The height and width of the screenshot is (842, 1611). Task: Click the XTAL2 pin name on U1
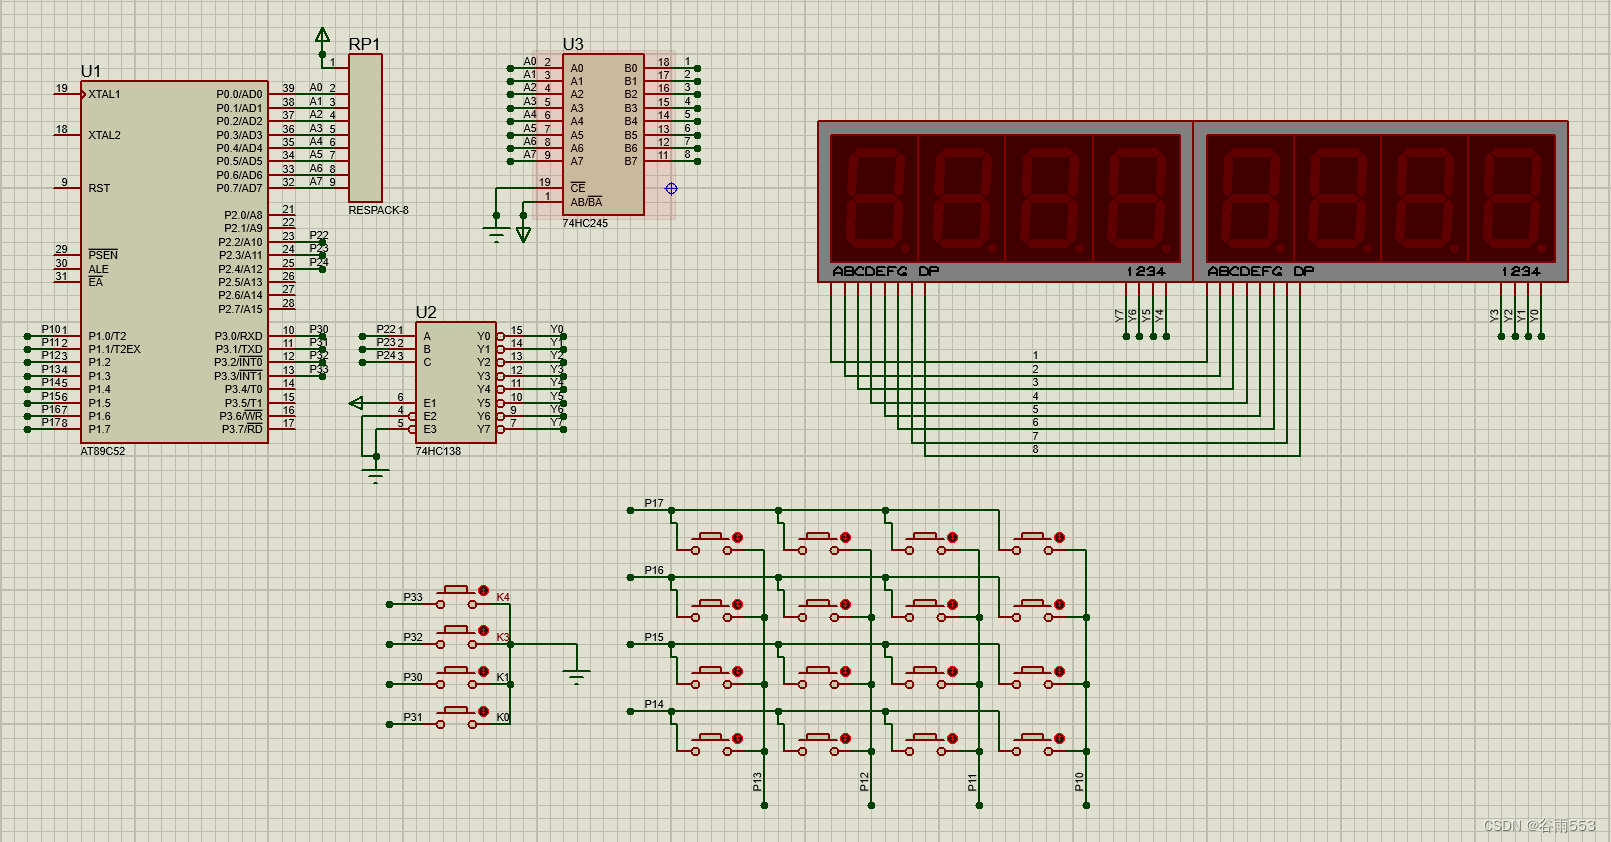click(x=104, y=135)
